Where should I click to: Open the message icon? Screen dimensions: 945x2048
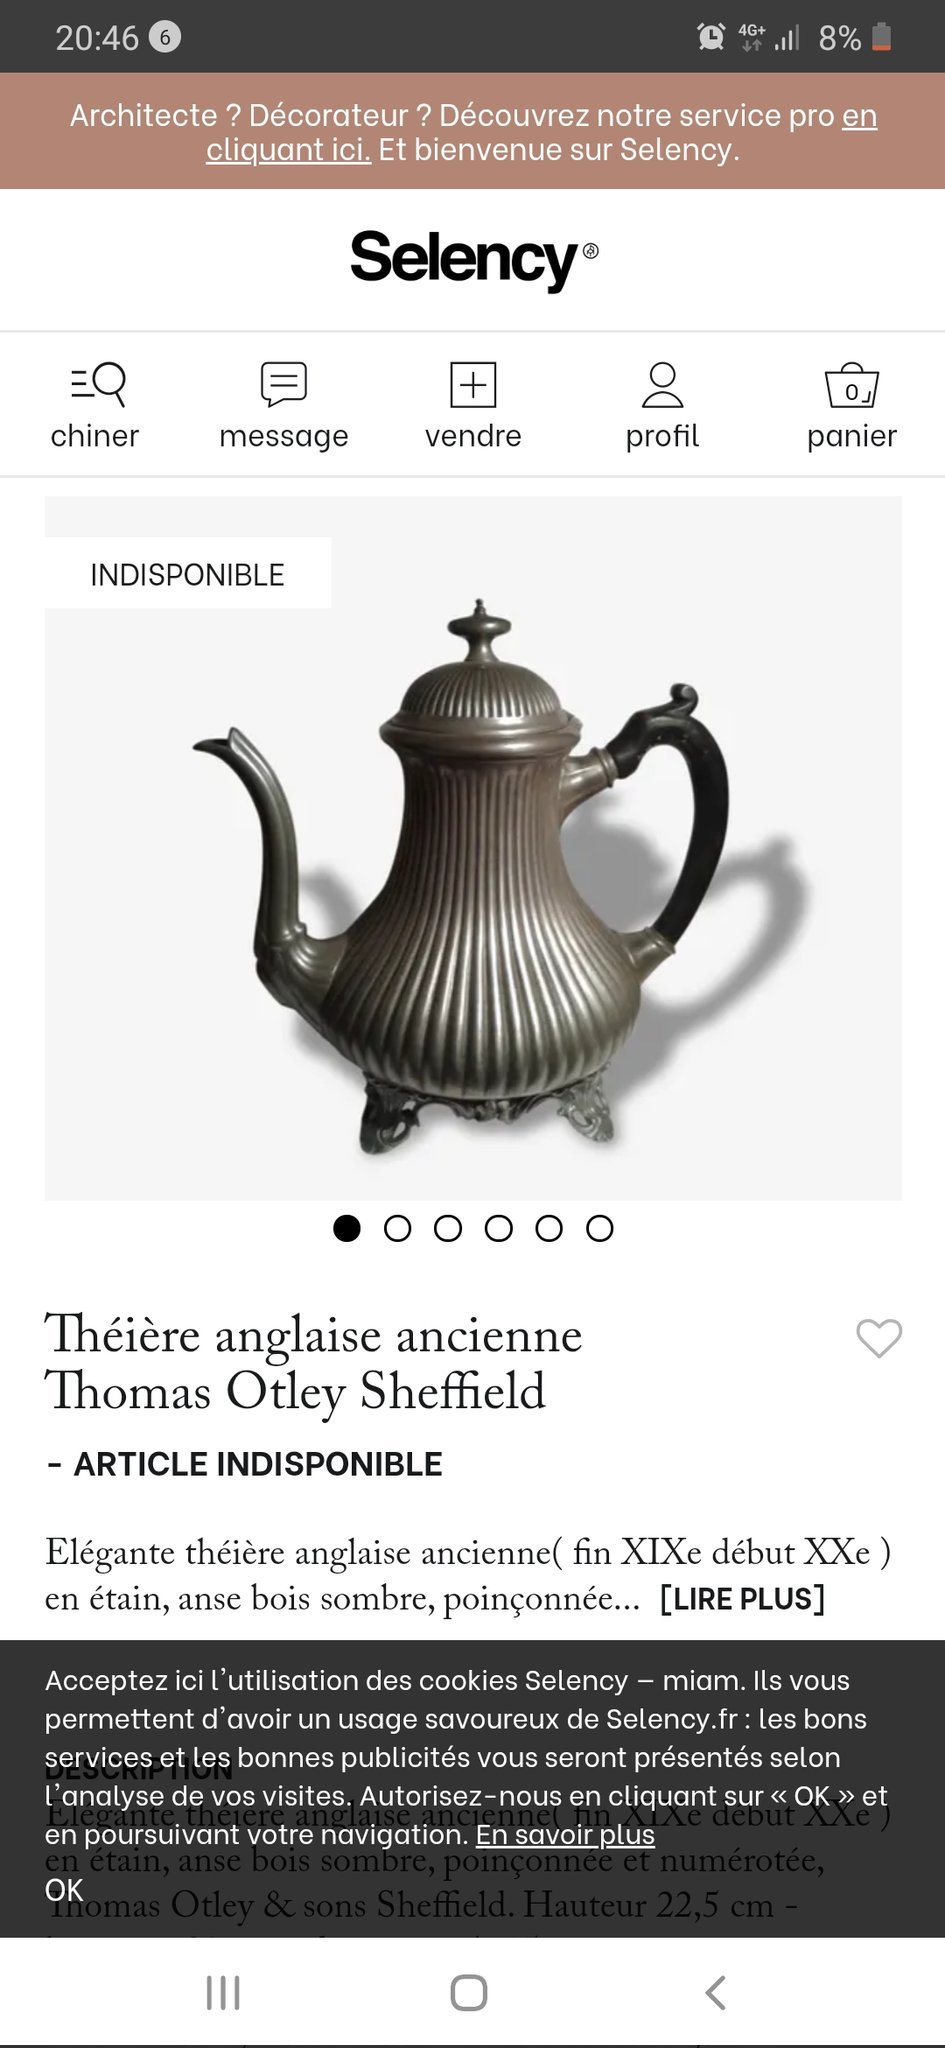point(284,384)
